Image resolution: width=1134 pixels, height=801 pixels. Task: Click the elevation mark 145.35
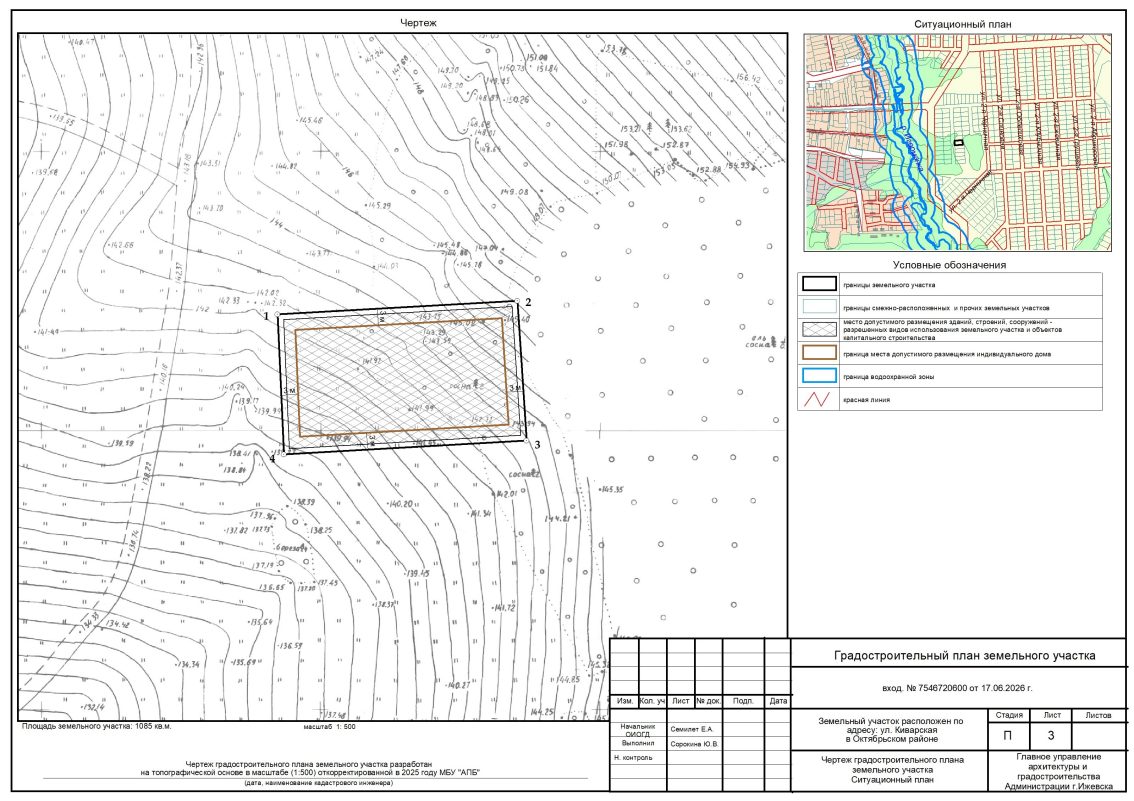click(x=611, y=489)
